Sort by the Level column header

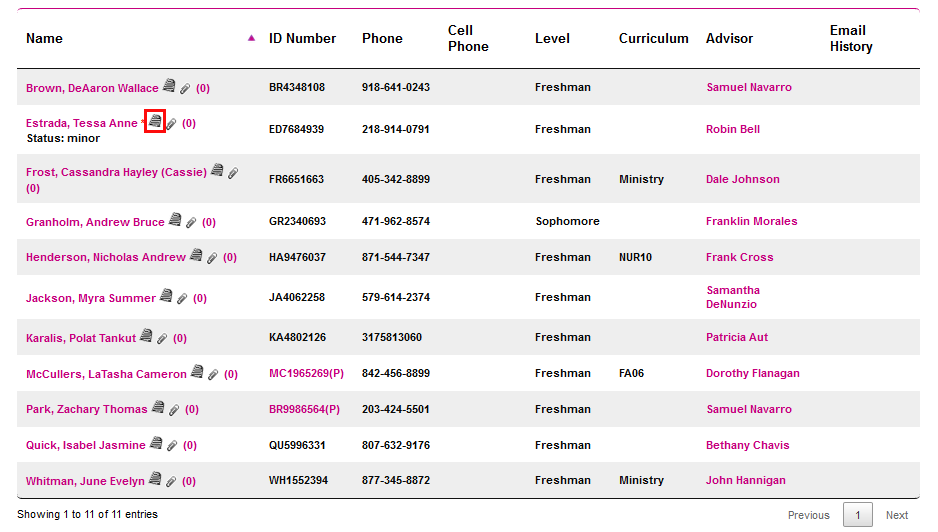tap(552, 38)
